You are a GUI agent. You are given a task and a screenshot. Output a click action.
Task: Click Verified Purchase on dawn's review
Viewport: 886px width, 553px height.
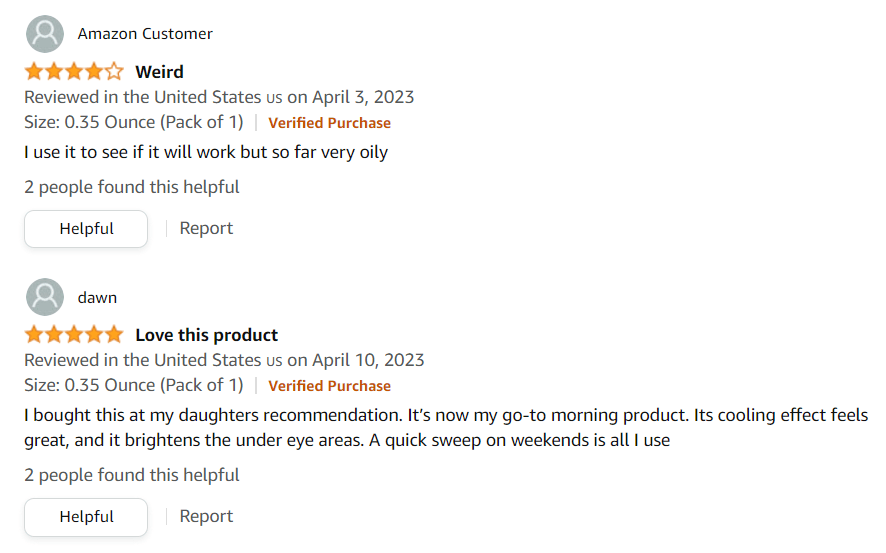pyautogui.click(x=329, y=386)
